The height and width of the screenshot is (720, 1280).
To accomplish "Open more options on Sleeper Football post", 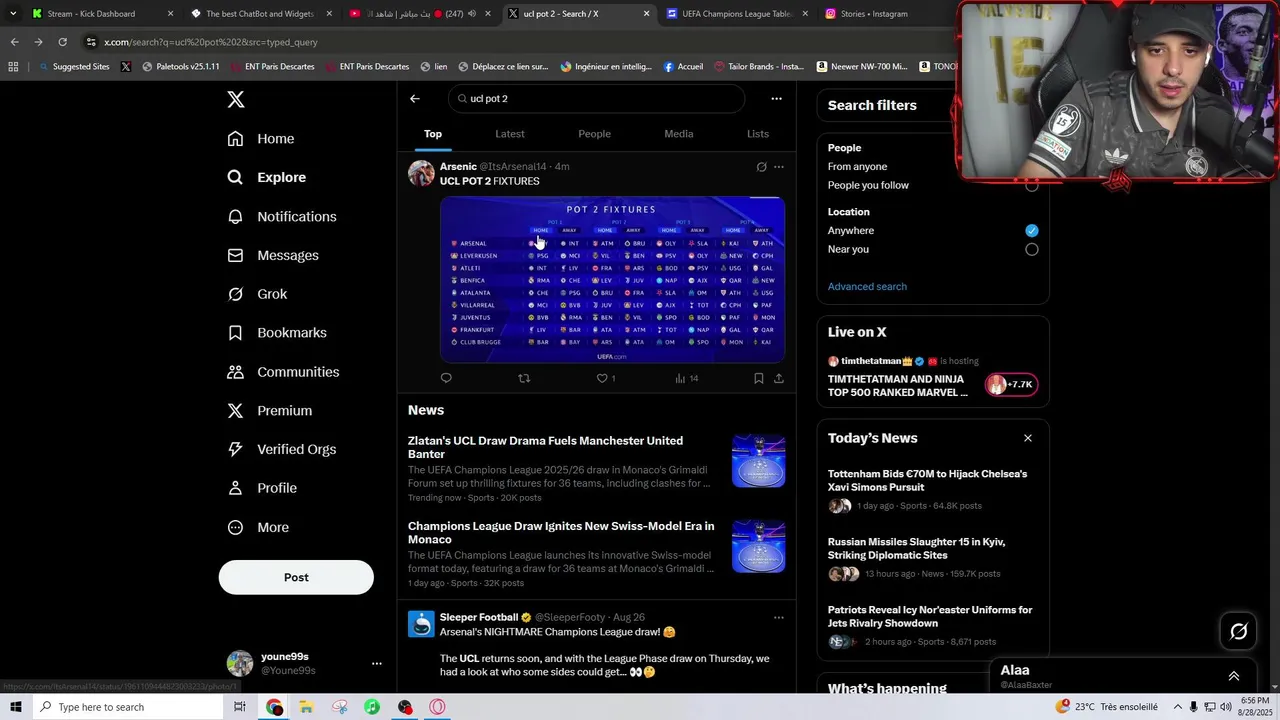I will pyautogui.click(x=779, y=618).
